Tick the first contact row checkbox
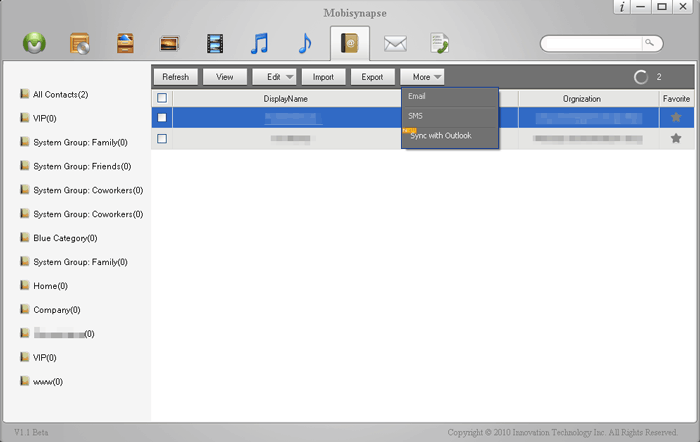 click(162, 118)
